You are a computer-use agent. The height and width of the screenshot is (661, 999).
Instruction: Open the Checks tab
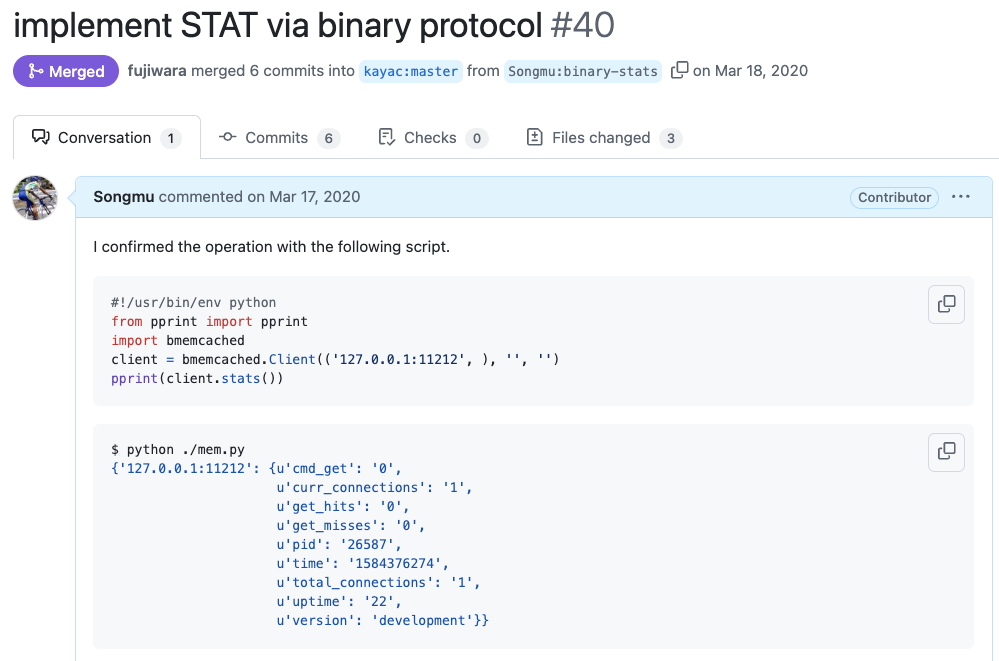432,138
